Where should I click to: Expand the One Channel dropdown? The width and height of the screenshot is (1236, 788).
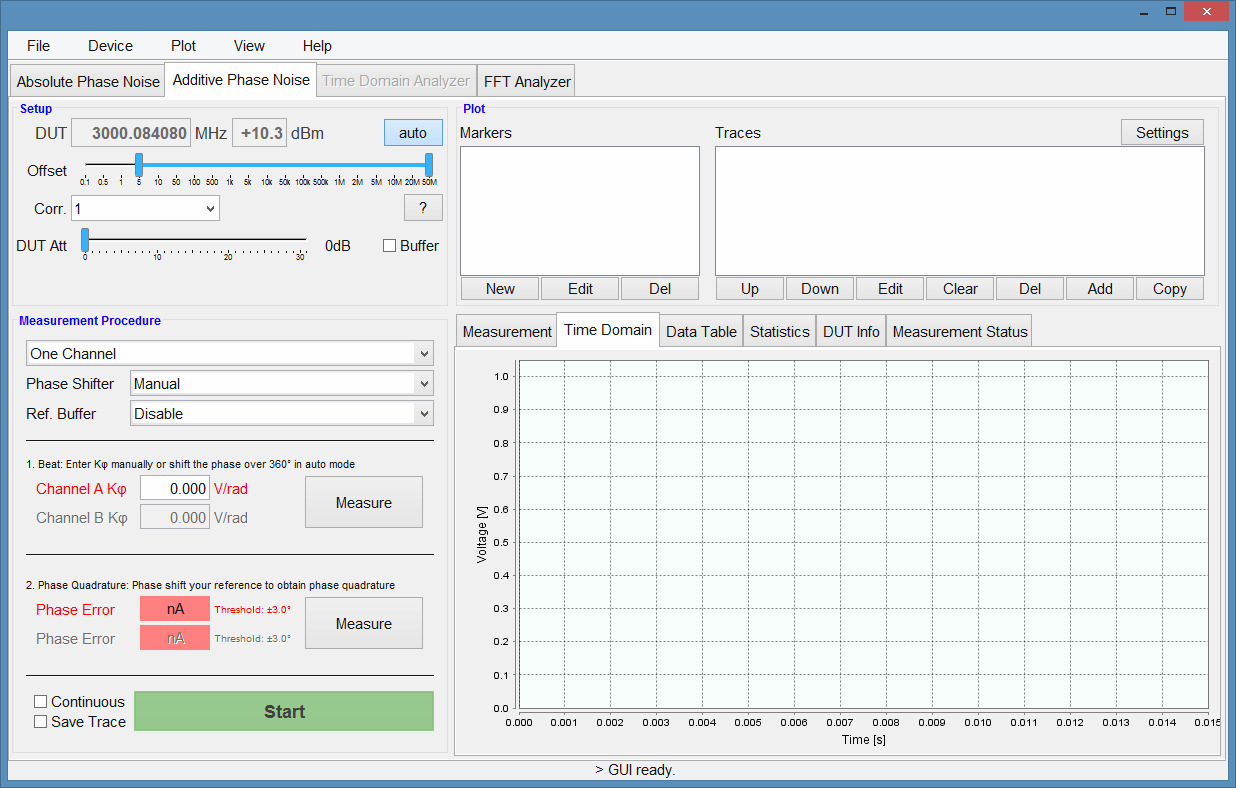(x=230, y=354)
